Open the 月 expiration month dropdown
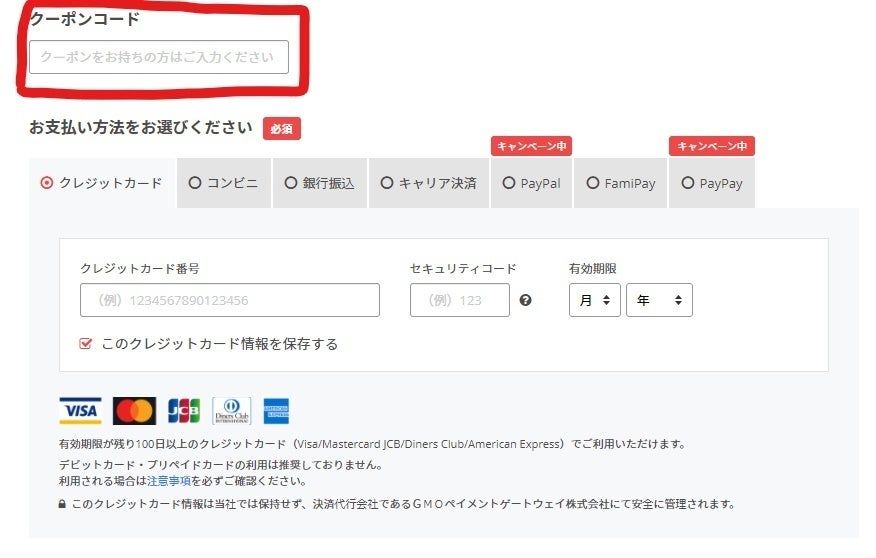876x558 pixels. [594, 300]
